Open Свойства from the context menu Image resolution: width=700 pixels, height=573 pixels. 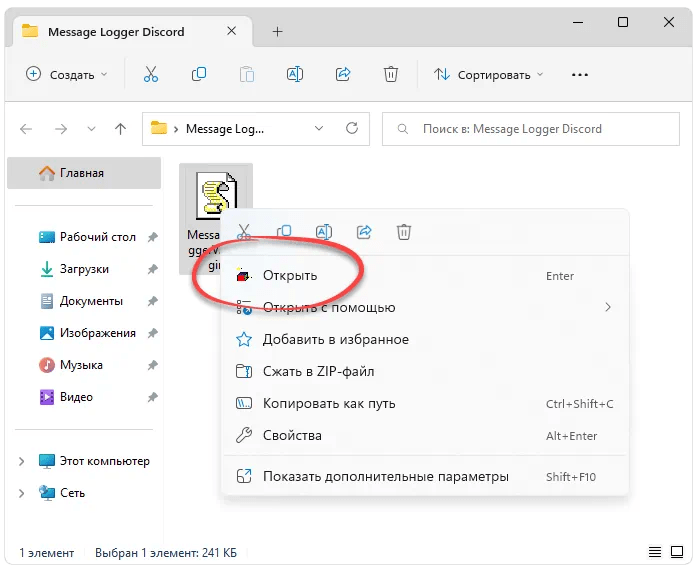(x=425, y=436)
